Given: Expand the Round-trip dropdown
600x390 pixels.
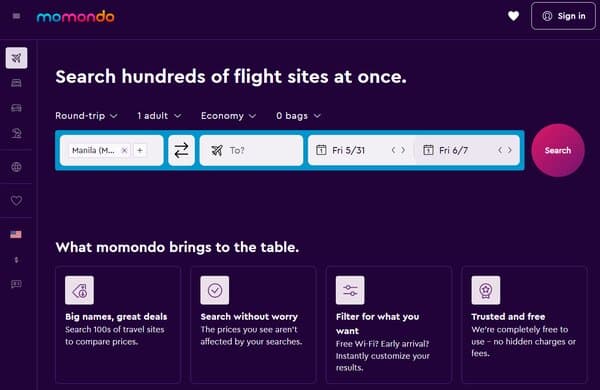Looking at the screenshot, I should (86, 116).
